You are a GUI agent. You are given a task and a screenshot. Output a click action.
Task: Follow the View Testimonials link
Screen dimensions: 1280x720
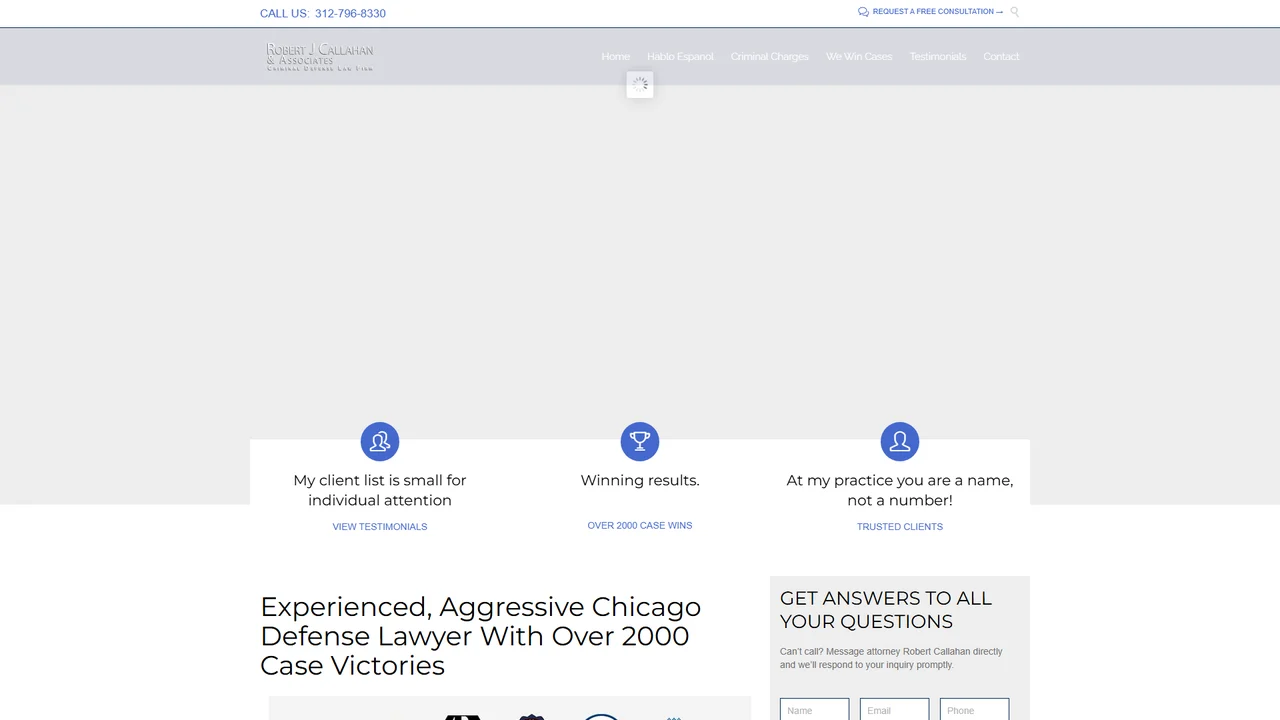click(380, 527)
